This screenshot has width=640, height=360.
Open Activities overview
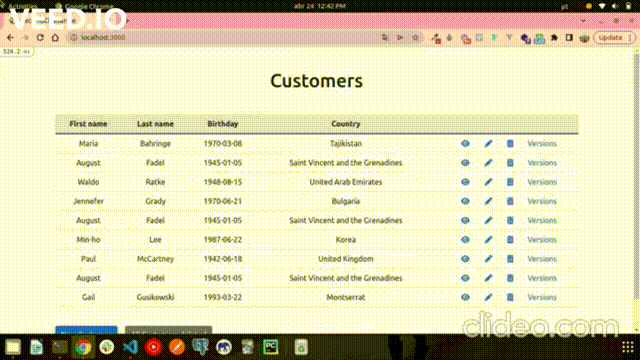pyautogui.click(x=22, y=6)
